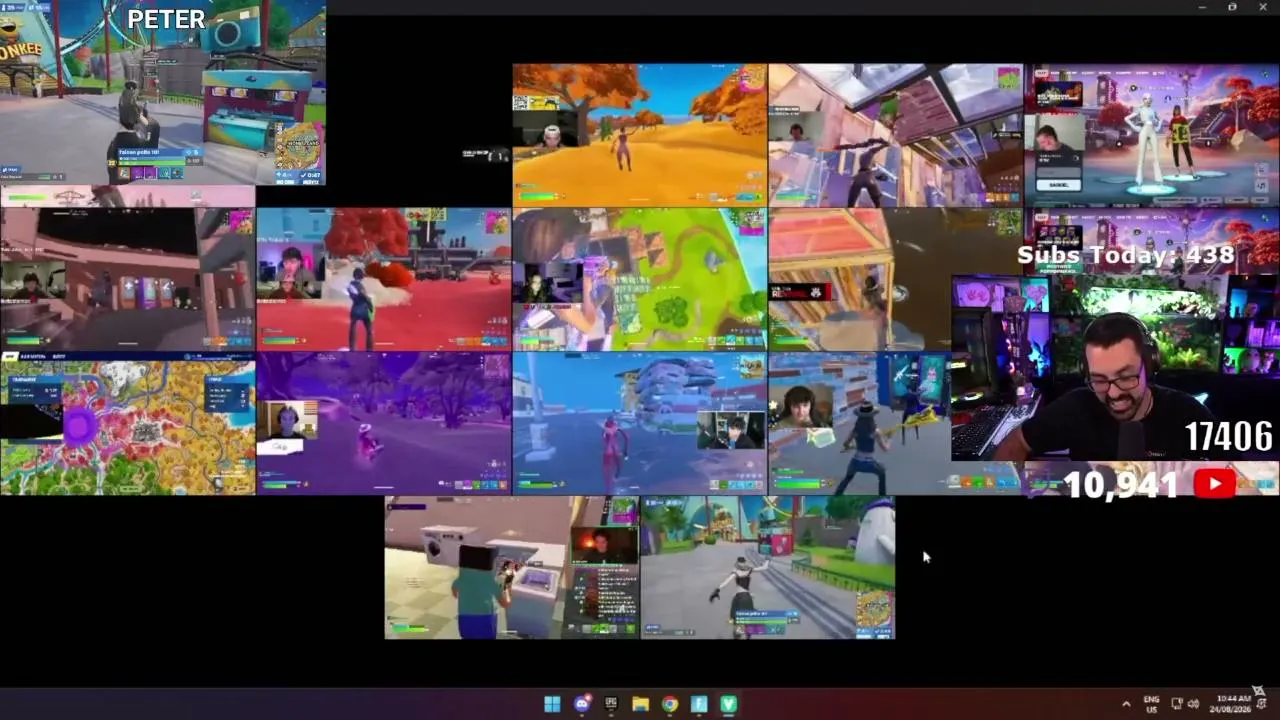Minimize the stream viewer window
This screenshot has height=720, width=1280.
tap(1203, 7)
